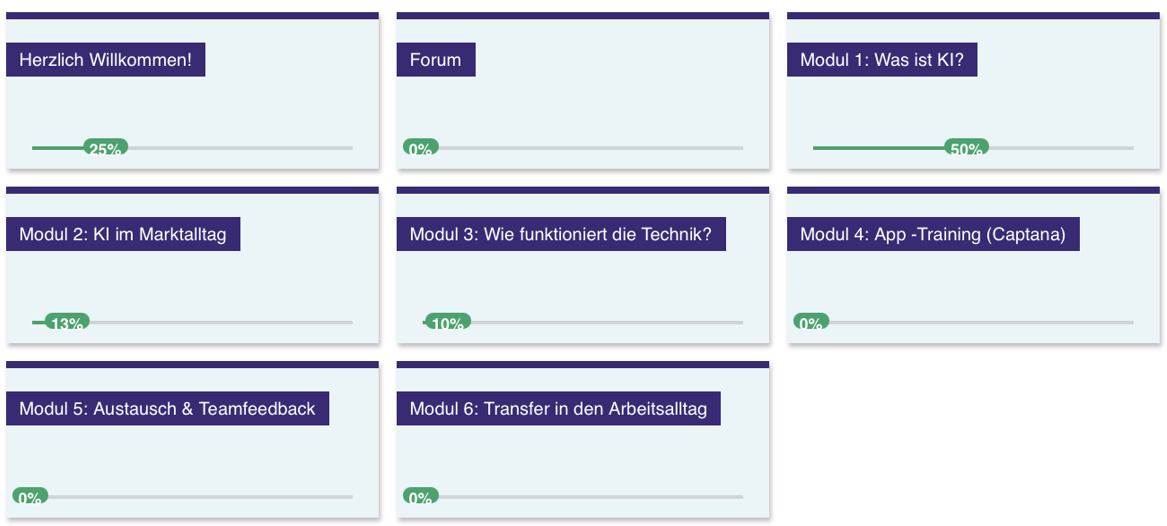Go to Modul 2: KI im Marktalltag

click(123, 235)
